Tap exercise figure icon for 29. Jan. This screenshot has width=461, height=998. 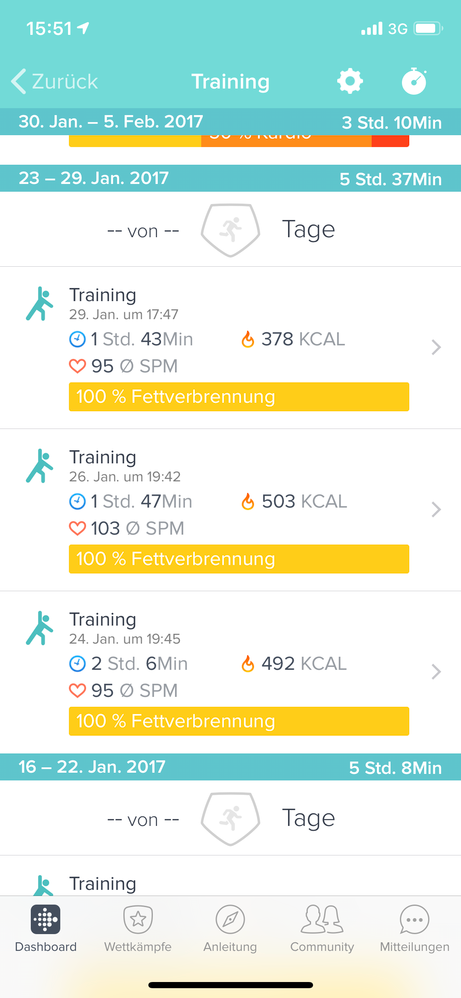(39, 304)
